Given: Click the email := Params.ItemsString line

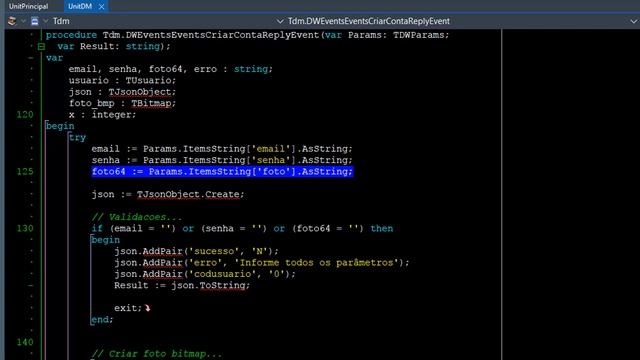Looking at the screenshot, I should pos(222,149).
